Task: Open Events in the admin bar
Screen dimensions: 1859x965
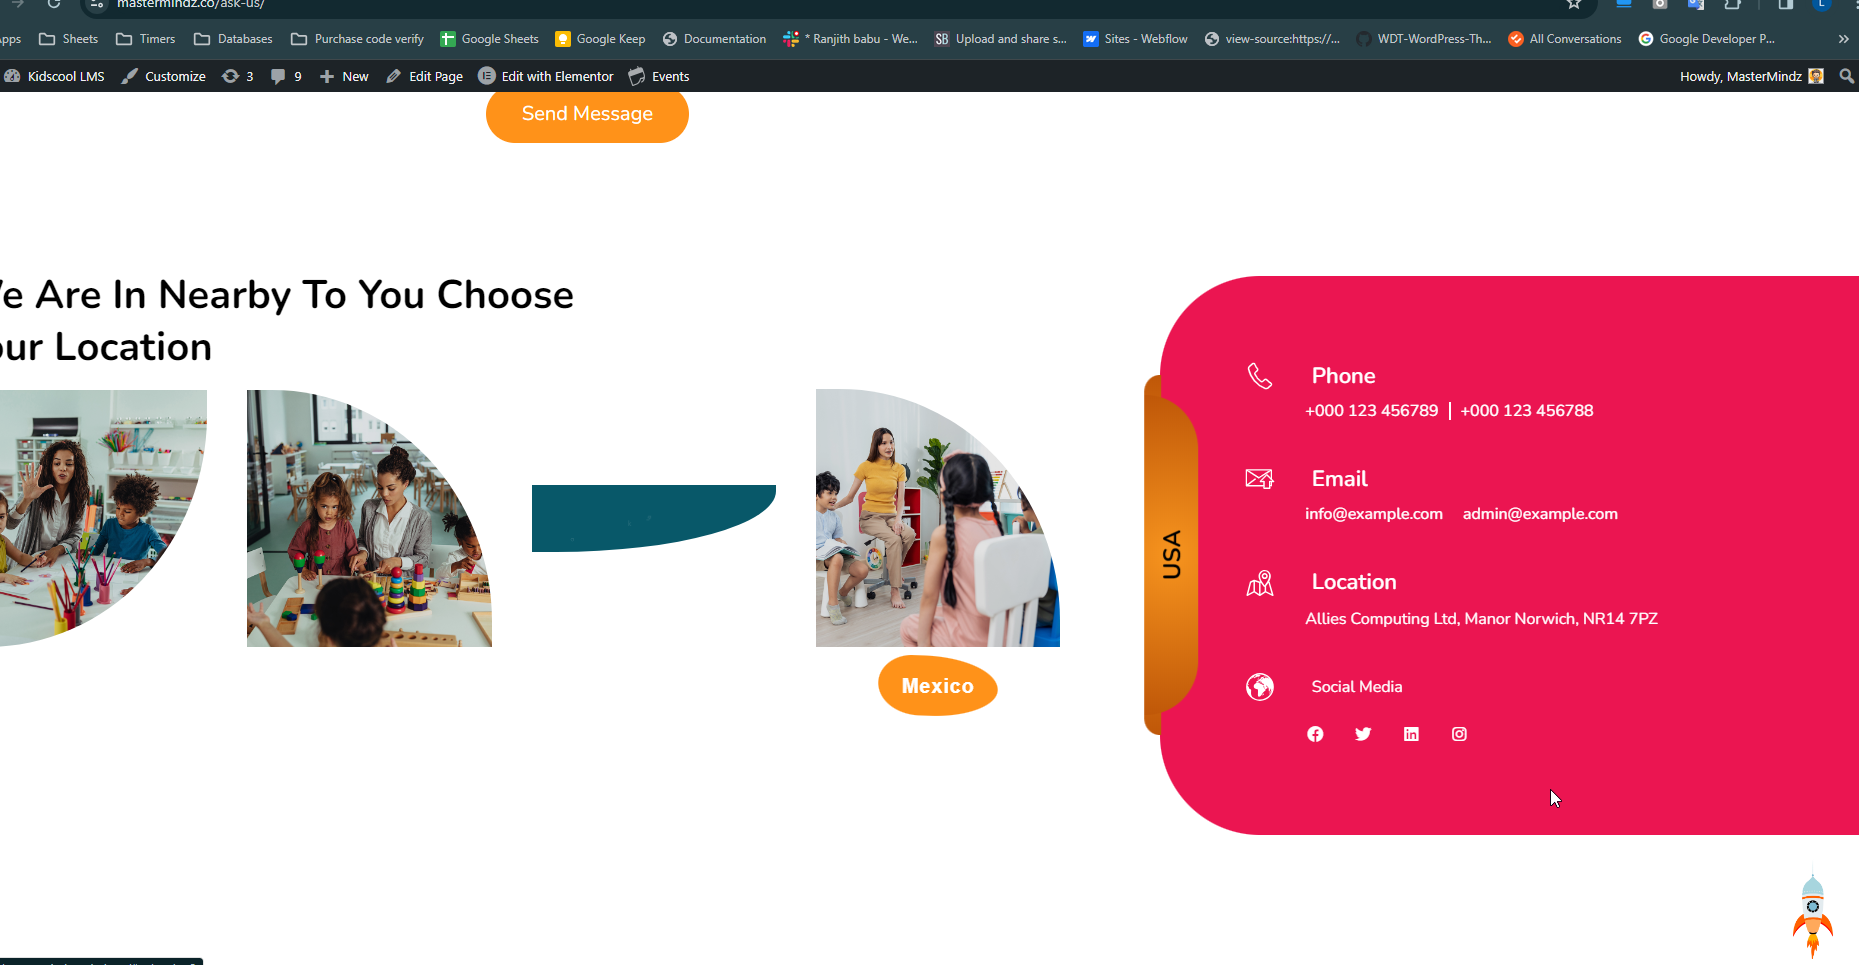Action: [x=659, y=76]
